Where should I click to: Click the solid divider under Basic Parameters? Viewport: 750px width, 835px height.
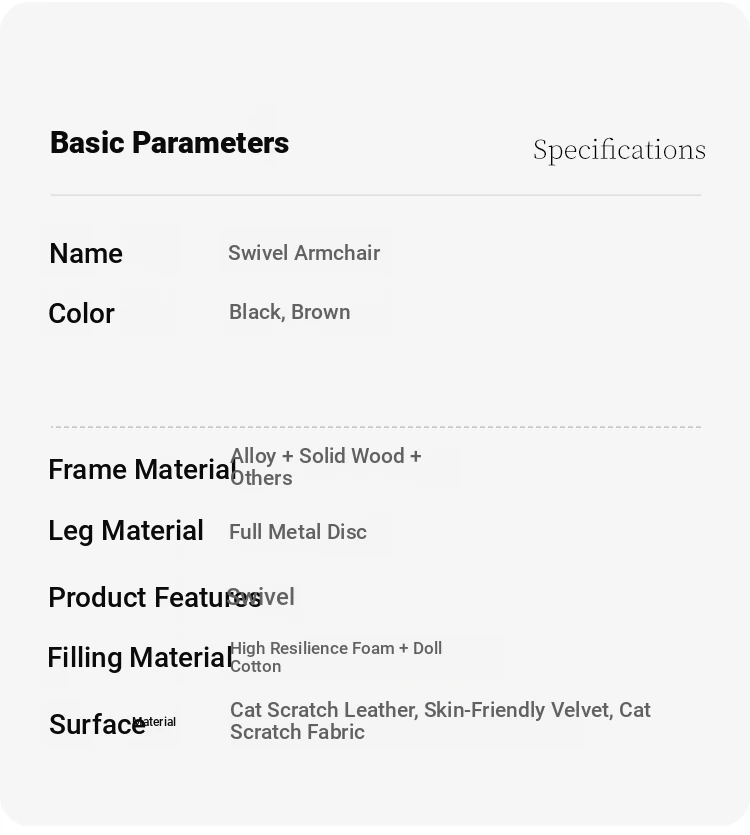click(x=376, y=195)
